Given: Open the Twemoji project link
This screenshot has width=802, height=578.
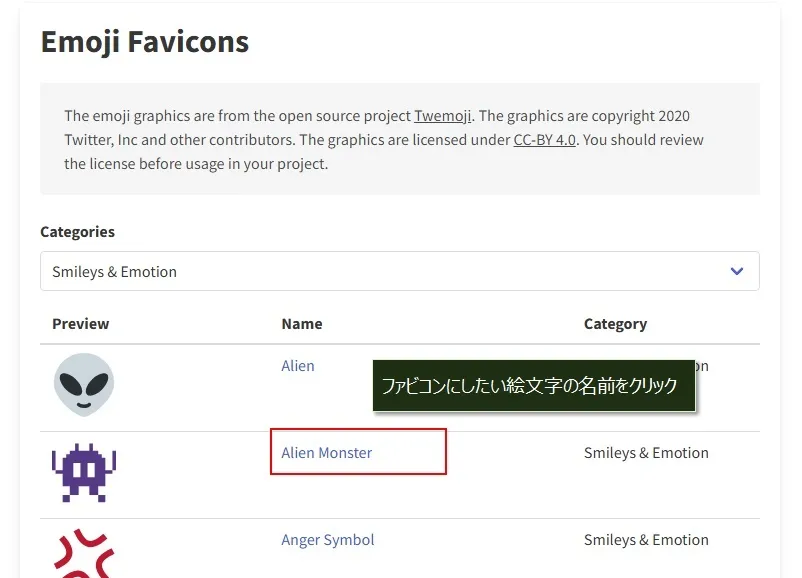Looking at the screenshot, I should [443, 116].
